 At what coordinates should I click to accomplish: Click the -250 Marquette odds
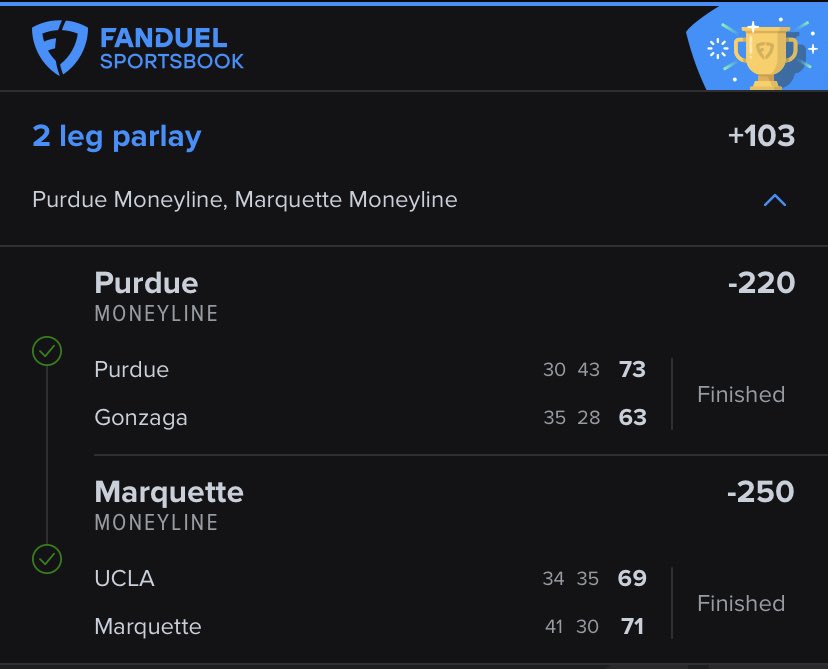(760, 492)
